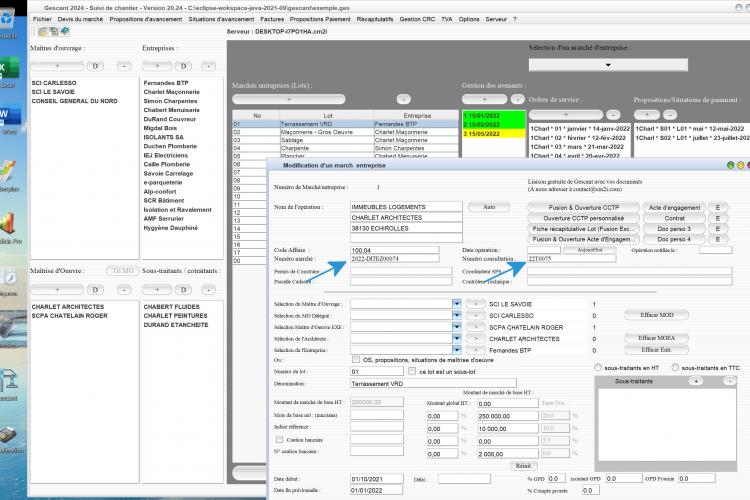The width and height of the screenshot is (750, 500).
Task: Select green avenant entry 2 15/02/2022
Action: click(493, 124)
